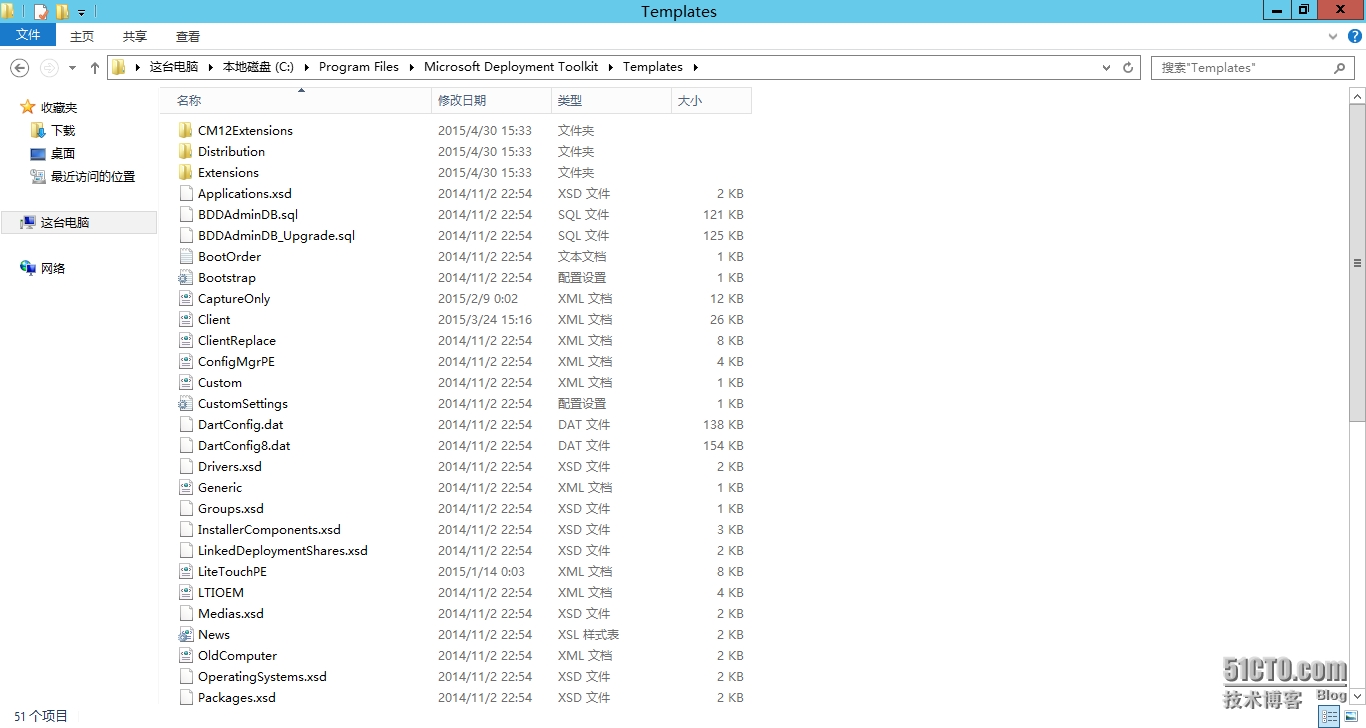Screen dimensions: 1366x728
Task: Select 本地磁盘 (C:) breadcrumb segment
Action: click(x=258, y=67)
